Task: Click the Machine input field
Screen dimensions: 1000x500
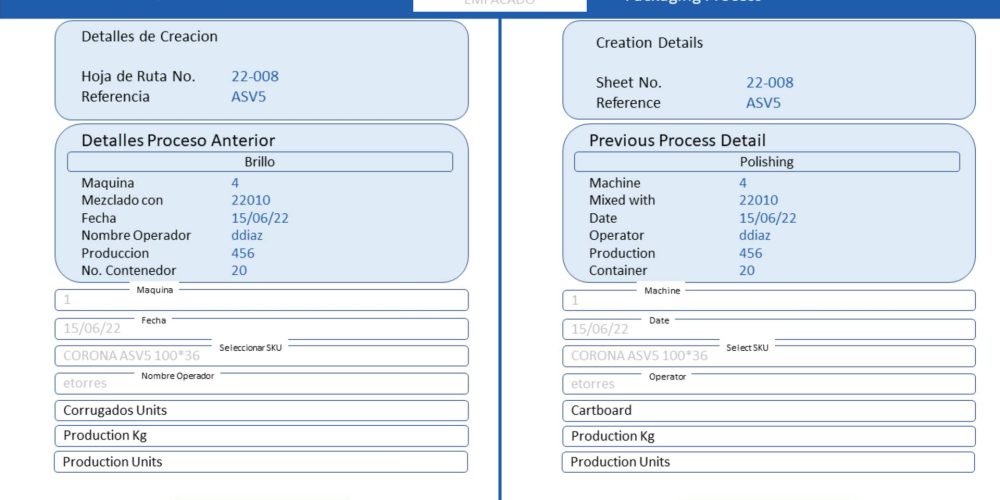Action: point(768,300)
